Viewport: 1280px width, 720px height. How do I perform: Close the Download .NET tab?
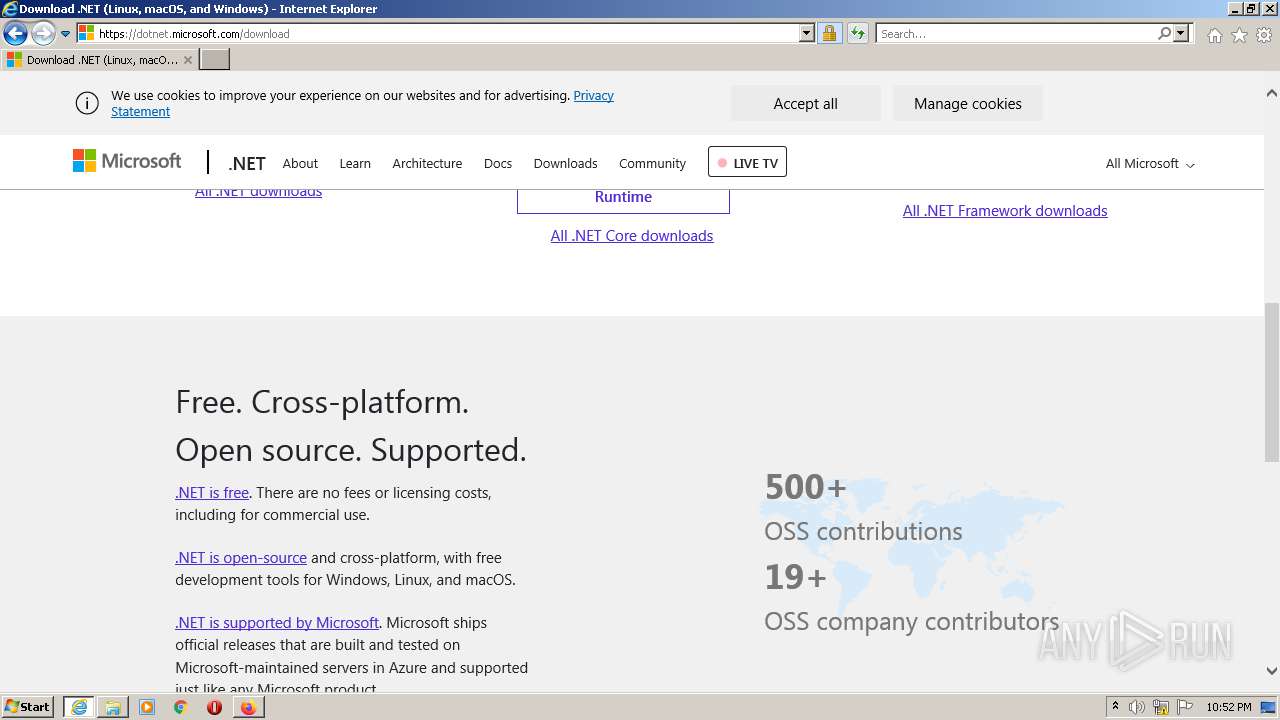pos(188,60)
